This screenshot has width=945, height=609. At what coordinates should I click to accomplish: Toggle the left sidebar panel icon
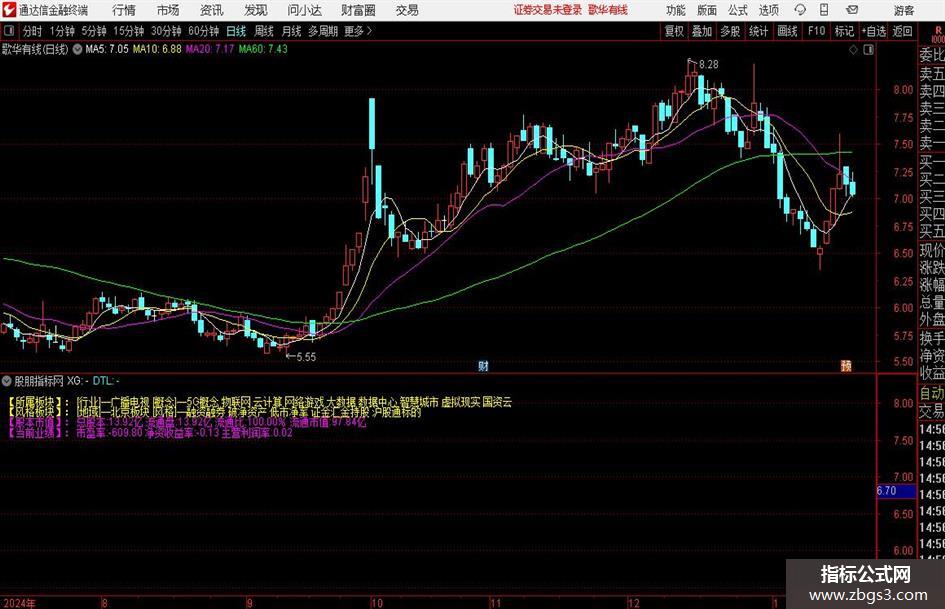(x=8, y=31)
